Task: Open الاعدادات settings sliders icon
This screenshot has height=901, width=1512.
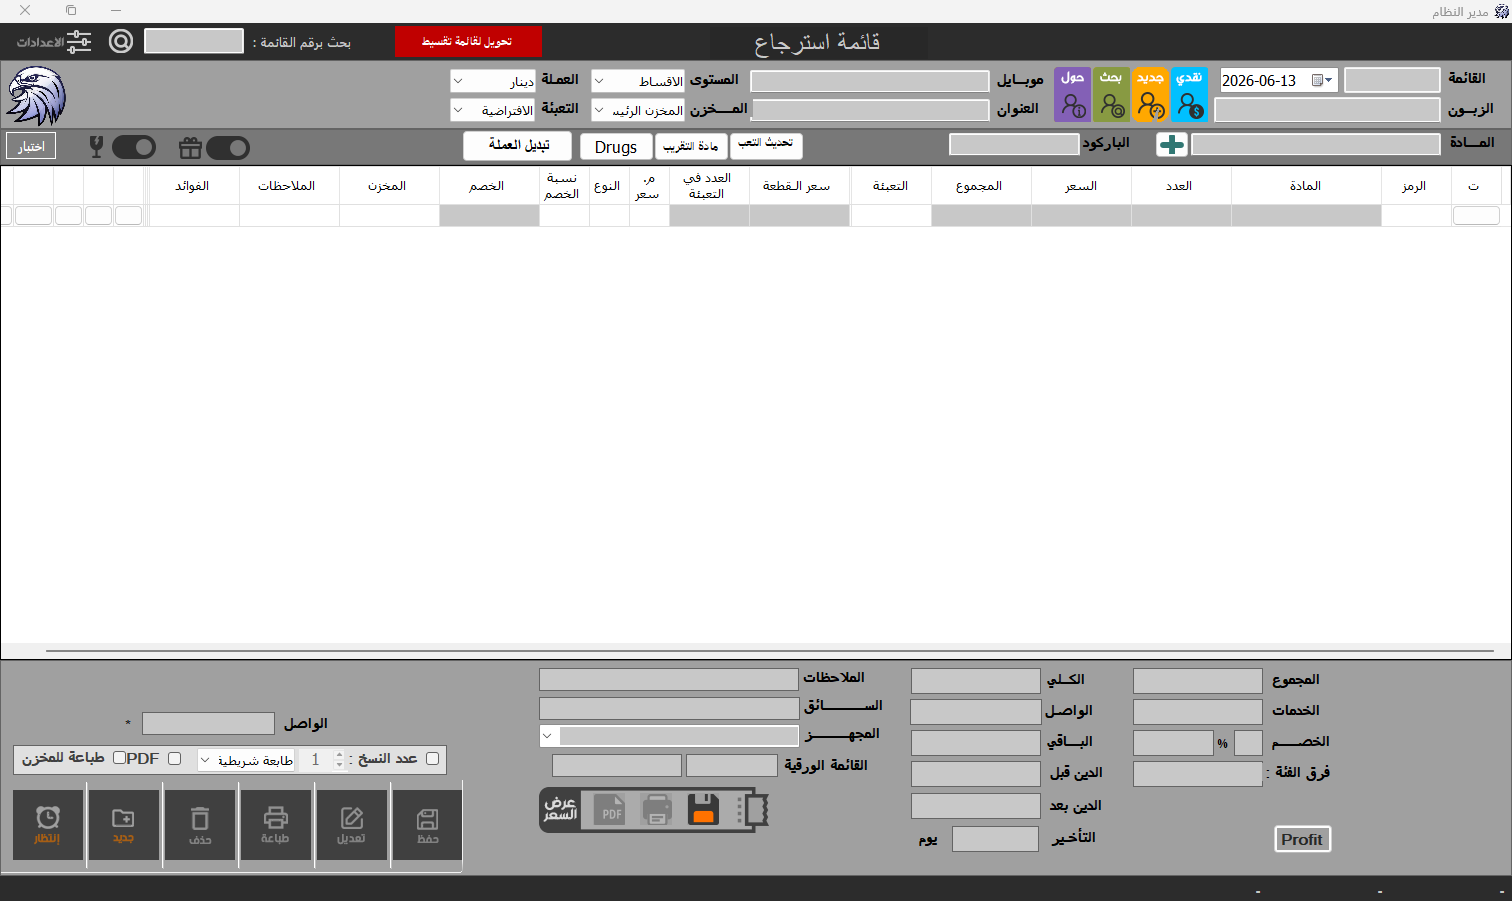Action: (78, 42)
